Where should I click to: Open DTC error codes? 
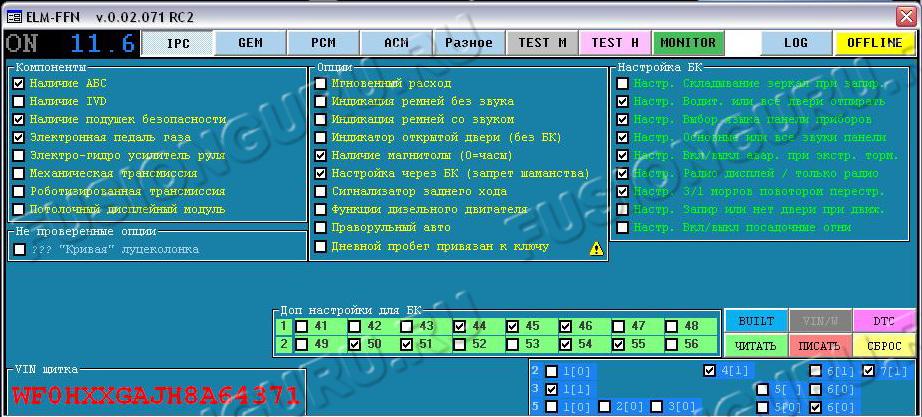pos(884,321)
